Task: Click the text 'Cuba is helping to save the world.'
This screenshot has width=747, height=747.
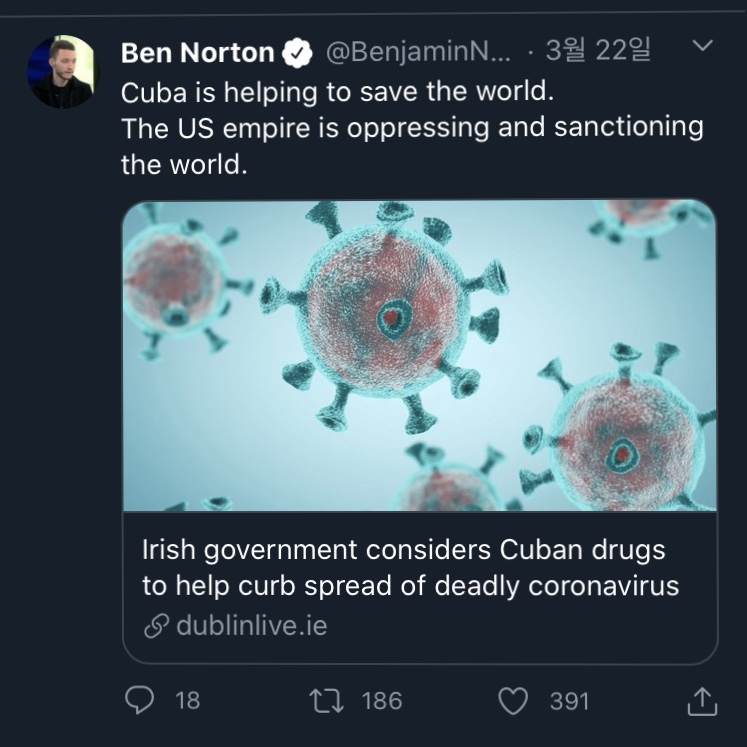Action: pos(336,93)
